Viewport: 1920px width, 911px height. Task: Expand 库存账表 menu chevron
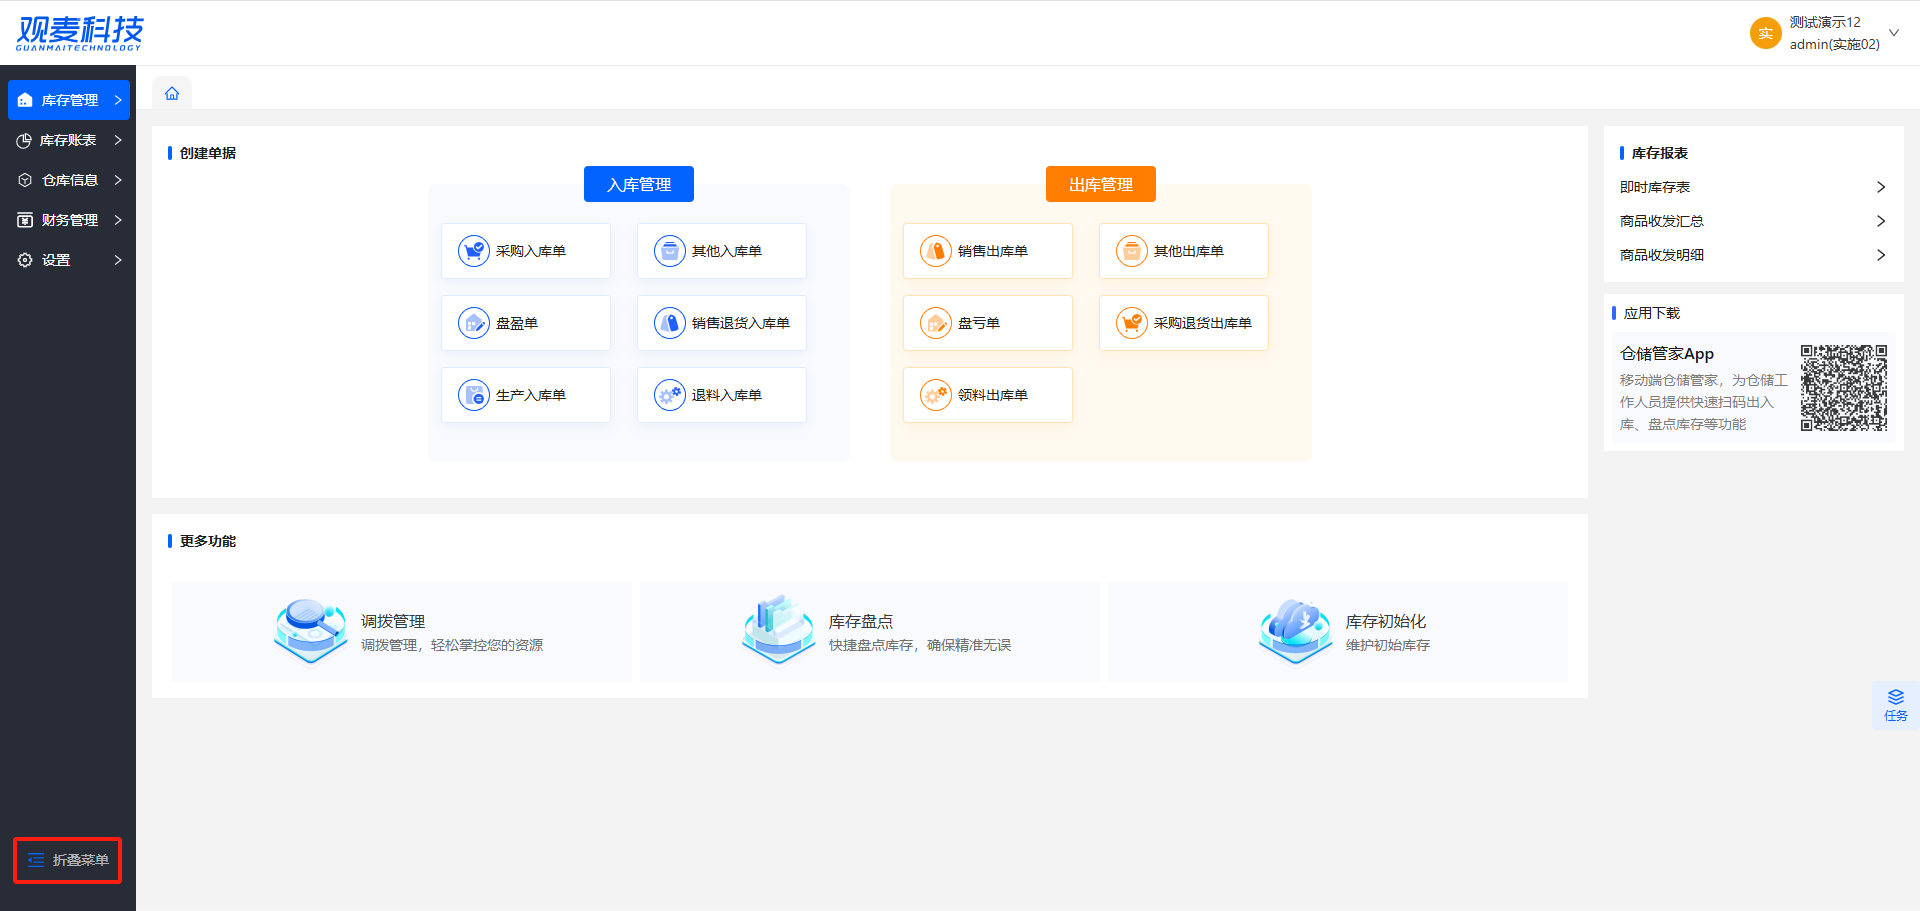[118, 140]
